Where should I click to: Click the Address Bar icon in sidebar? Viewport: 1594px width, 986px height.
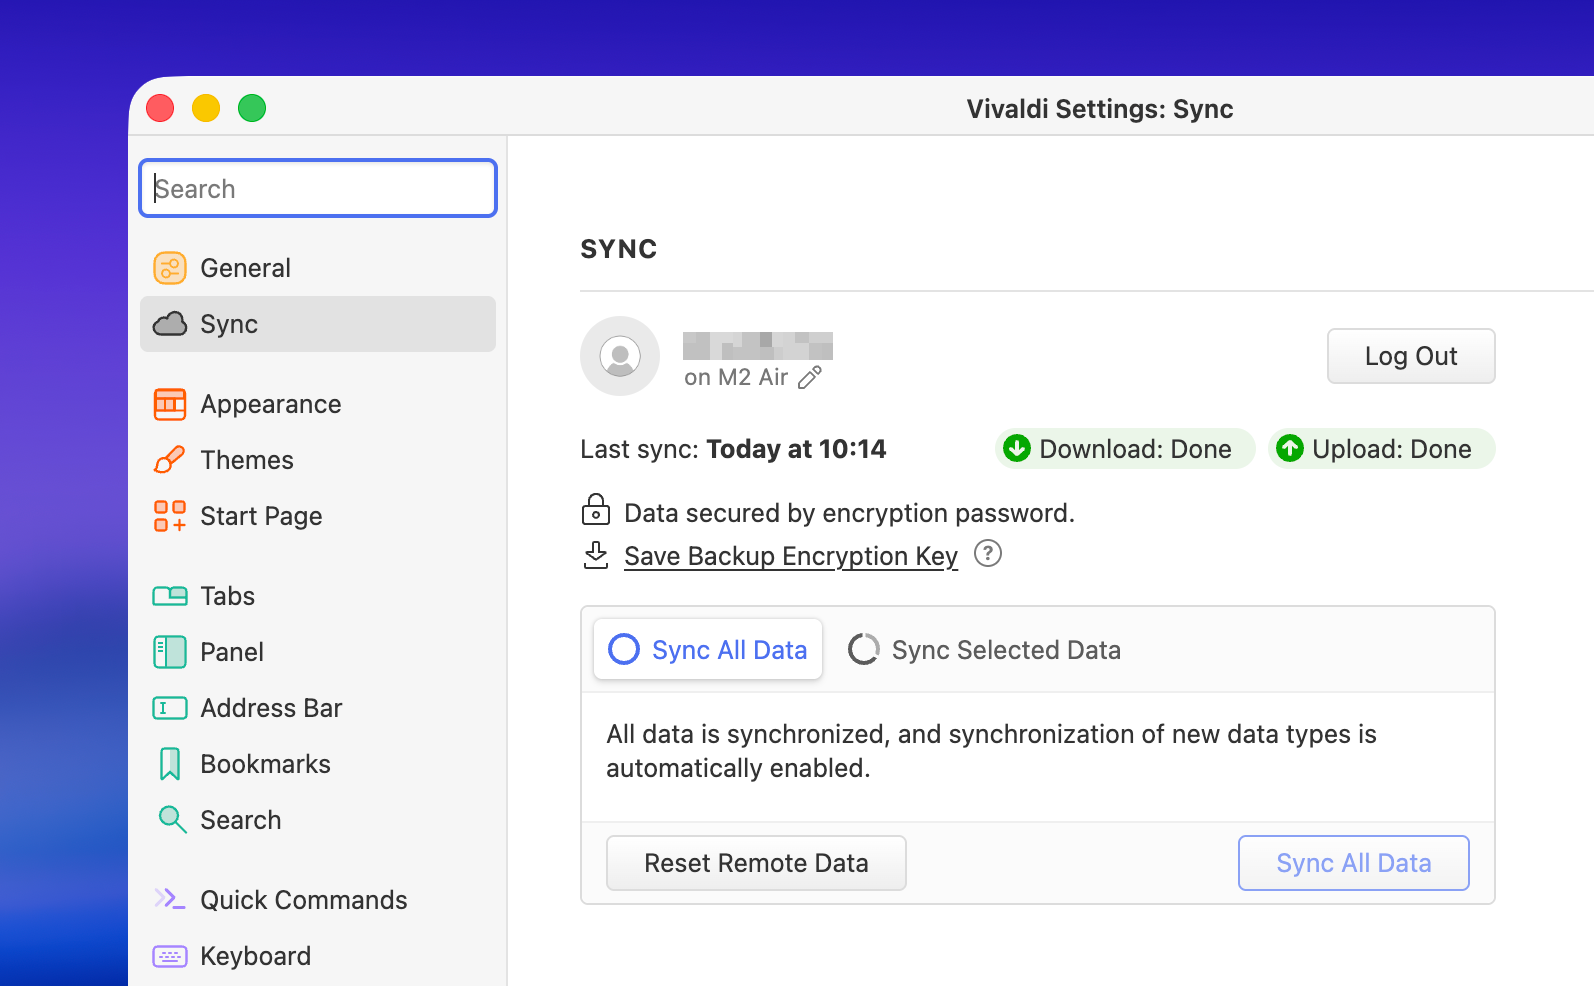point(170,708)
